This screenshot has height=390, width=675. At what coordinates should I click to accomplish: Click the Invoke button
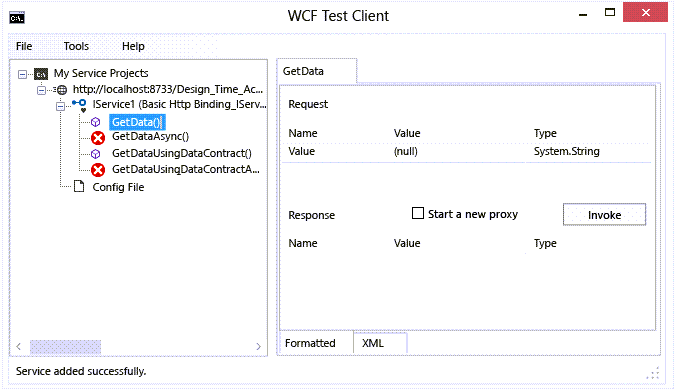604,215
